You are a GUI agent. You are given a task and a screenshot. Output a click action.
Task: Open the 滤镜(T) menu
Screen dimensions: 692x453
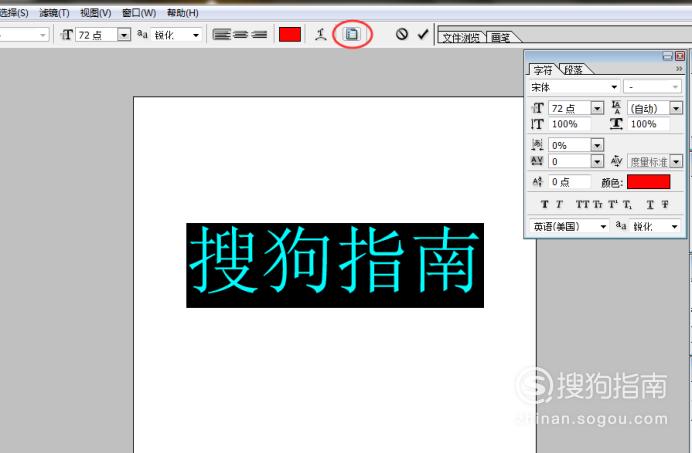click(54, 13)
